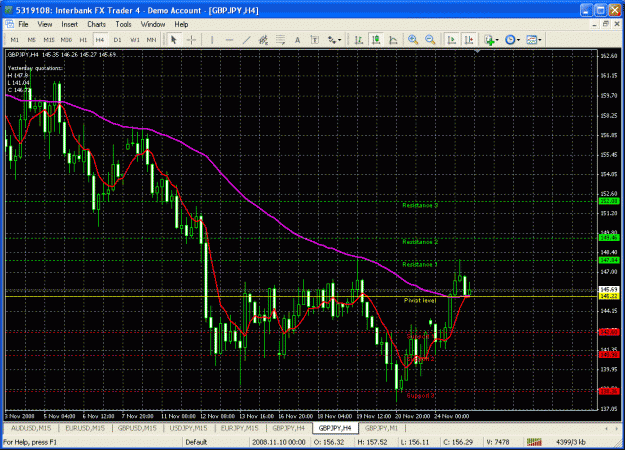Screen dimensions: 625x450
Task: Click the add indicators icon
Action: click(x=489, y=40)
